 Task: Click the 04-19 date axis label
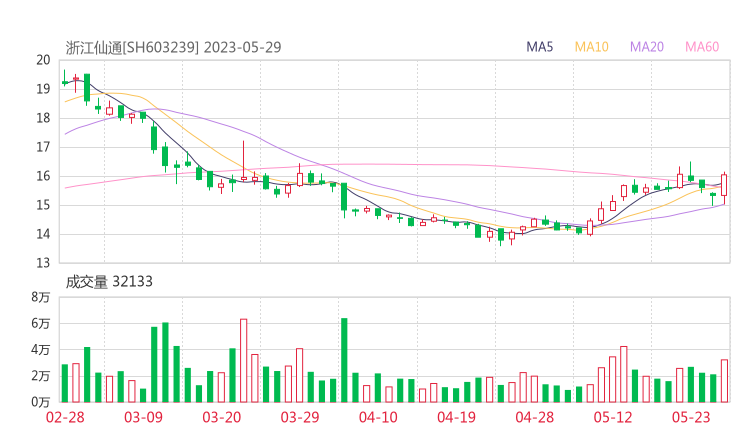click(456, 417)
